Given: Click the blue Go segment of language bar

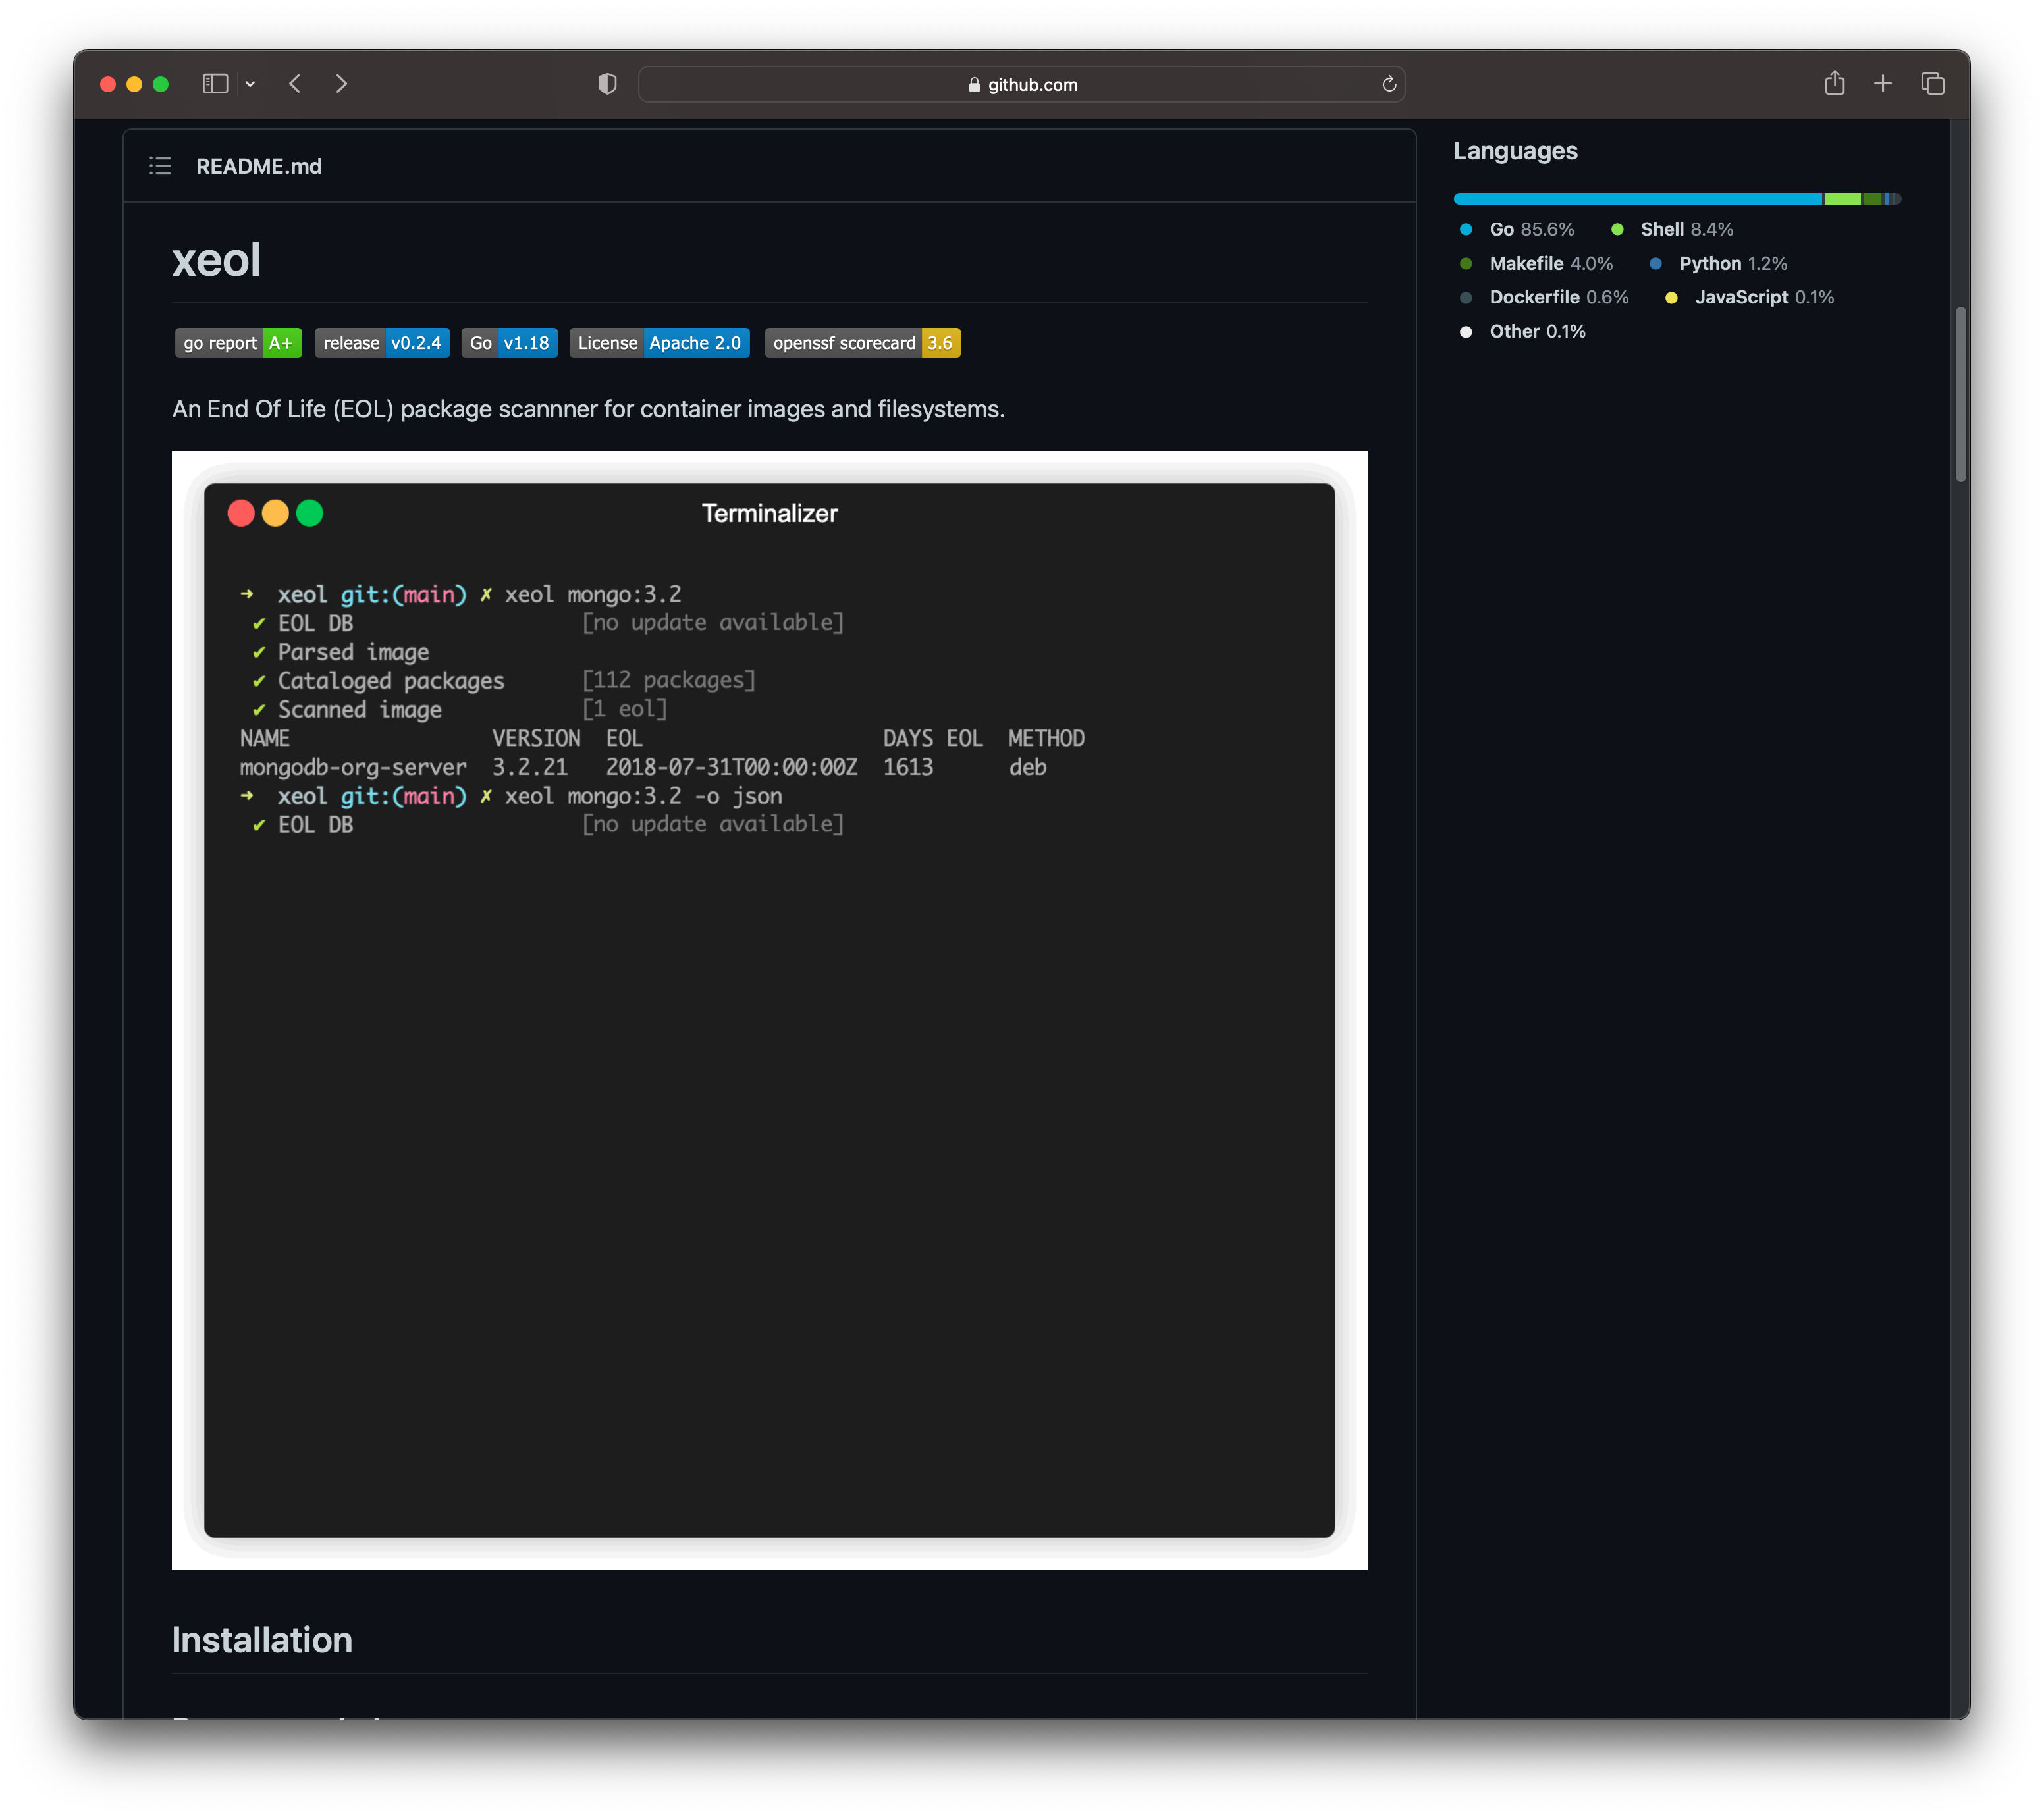Looking at the screenshot, I should point(1638,199).
